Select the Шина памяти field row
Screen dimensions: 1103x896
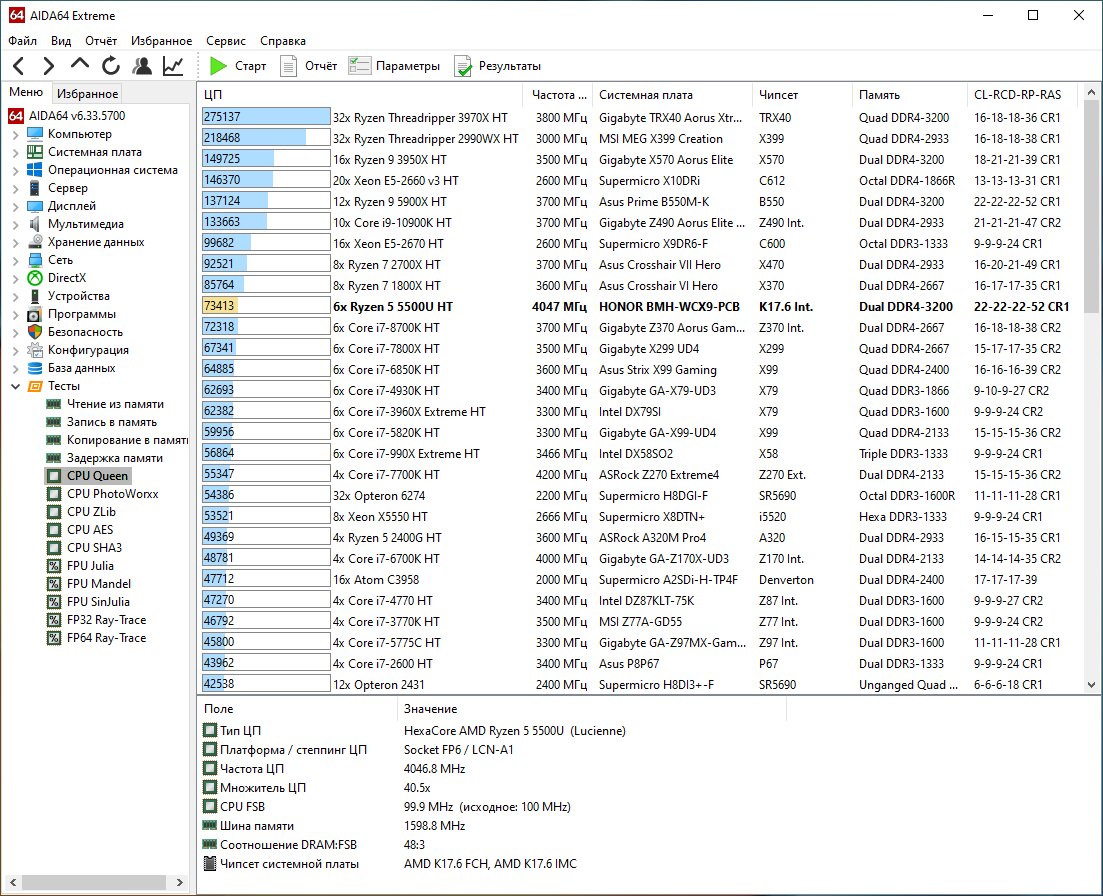click(x=334, y=826)
